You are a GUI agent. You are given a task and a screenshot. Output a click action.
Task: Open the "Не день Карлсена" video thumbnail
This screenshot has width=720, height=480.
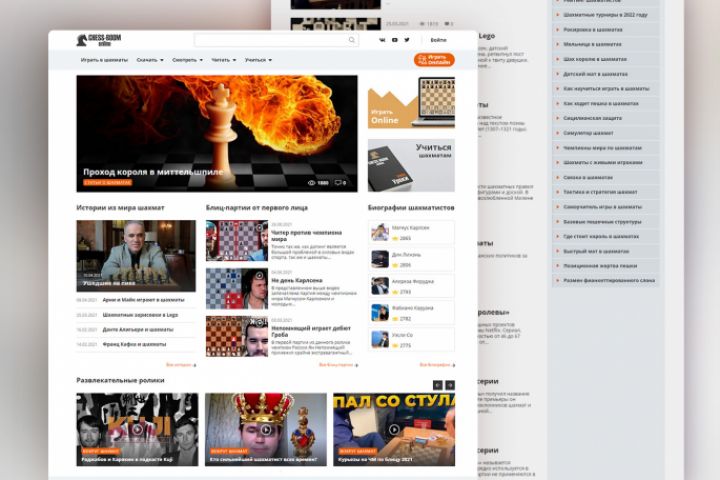237,289
